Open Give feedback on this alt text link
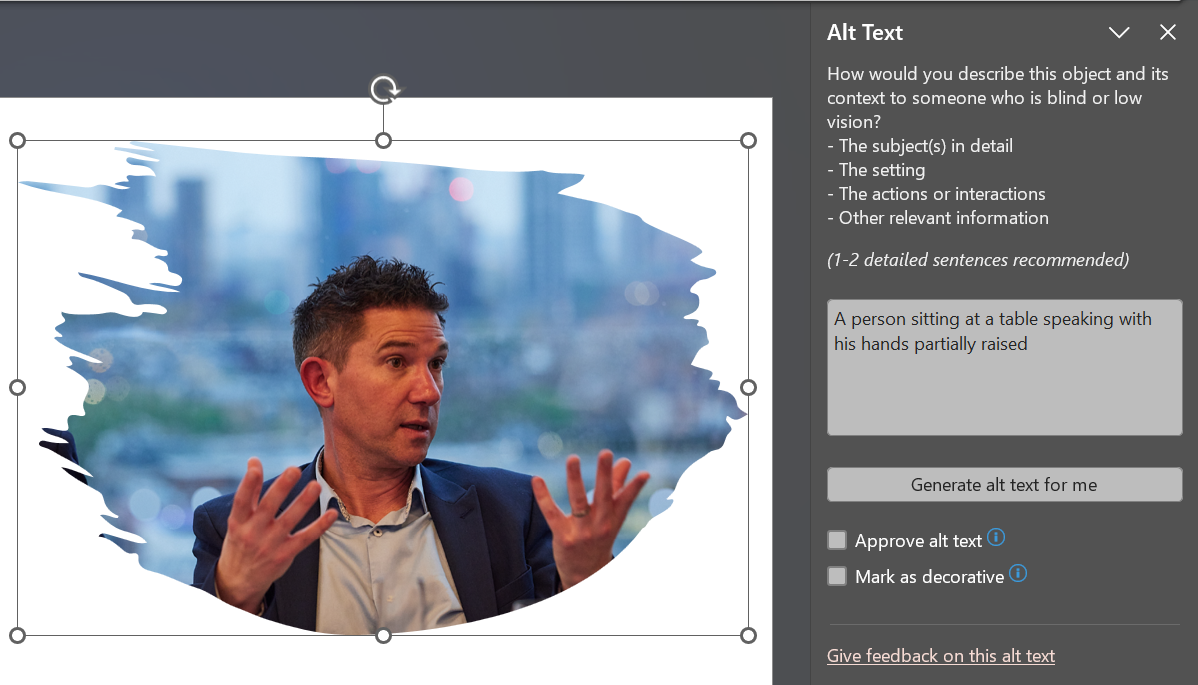Viewport: 1198px width, 685px height. 941,656
